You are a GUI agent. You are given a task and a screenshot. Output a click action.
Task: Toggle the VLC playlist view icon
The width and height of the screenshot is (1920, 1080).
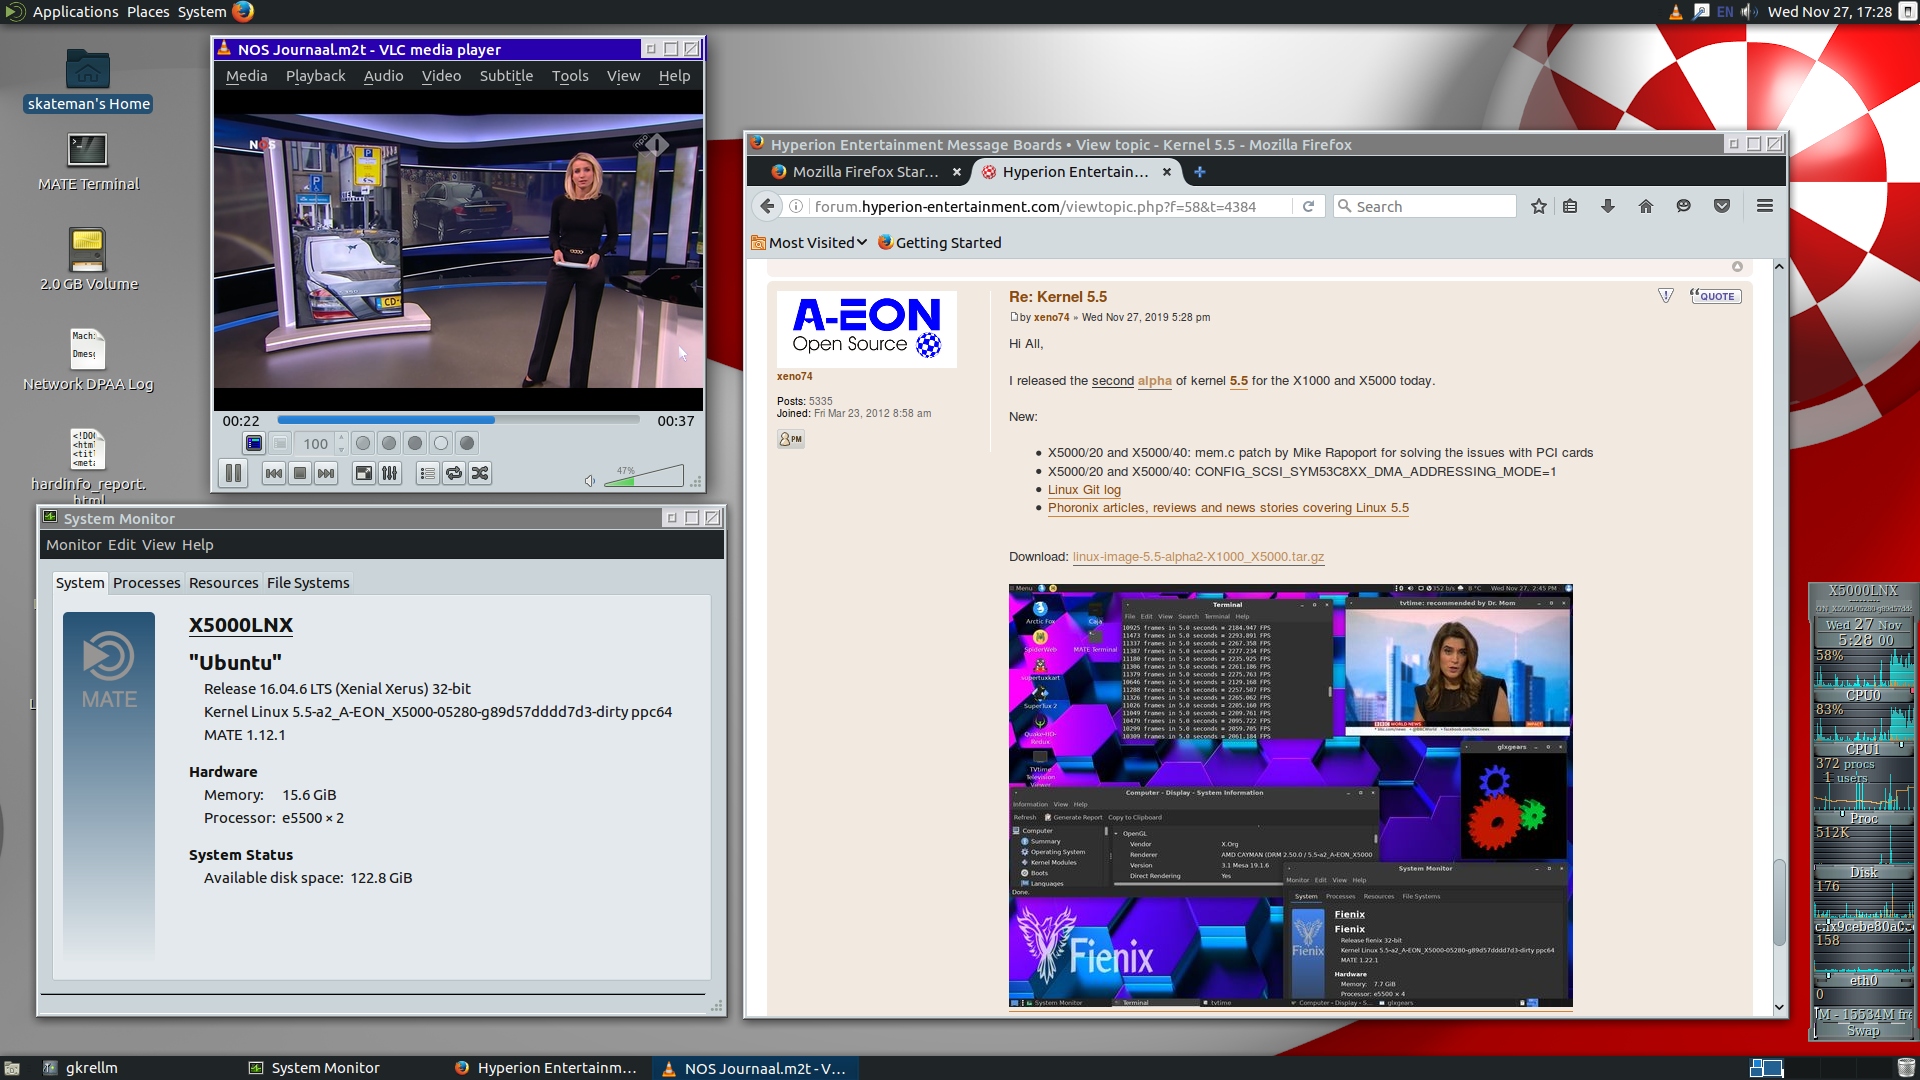tap(428, 473)
